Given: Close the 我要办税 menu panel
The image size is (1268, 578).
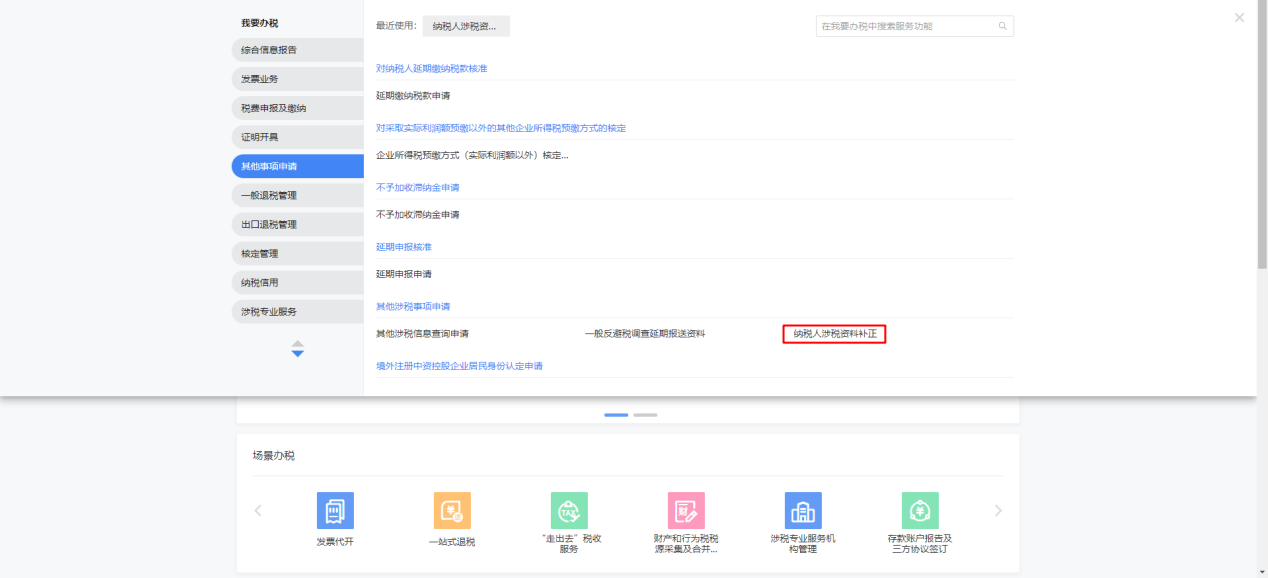Looking at the screenshot, I should [x=1239, y=18].
